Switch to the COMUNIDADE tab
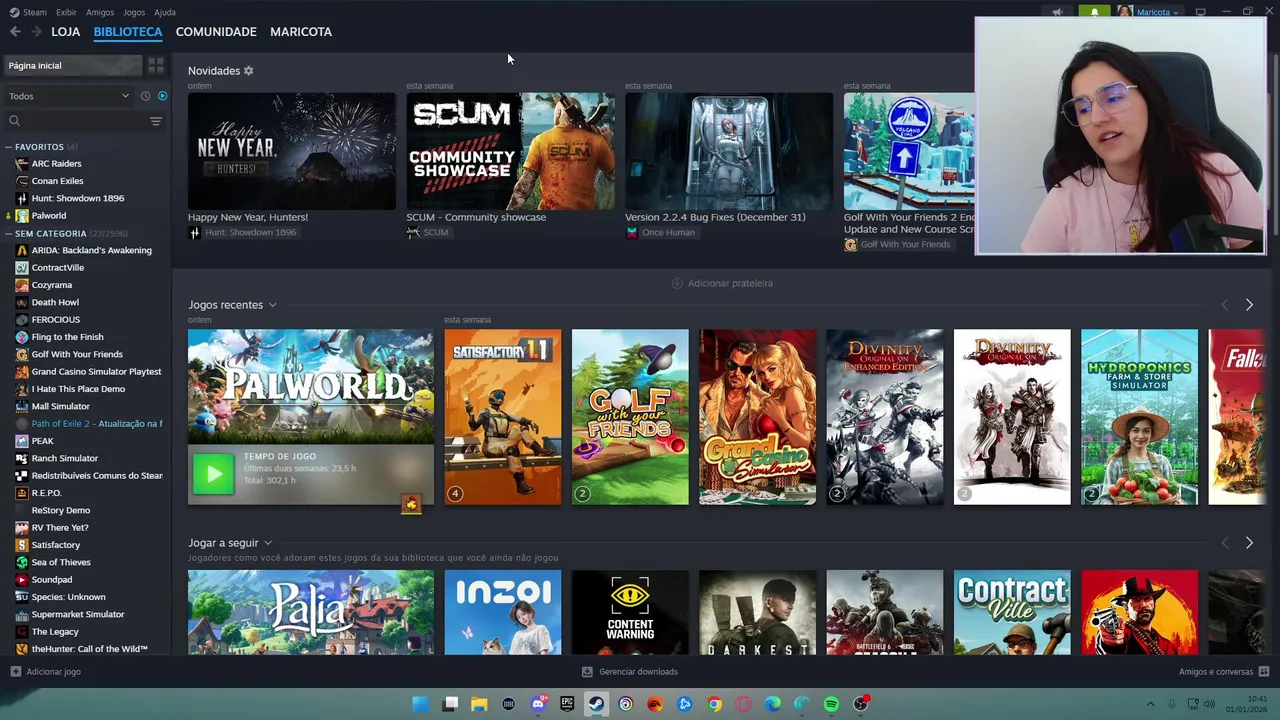 pyautogui.click(x=216, y=32)
